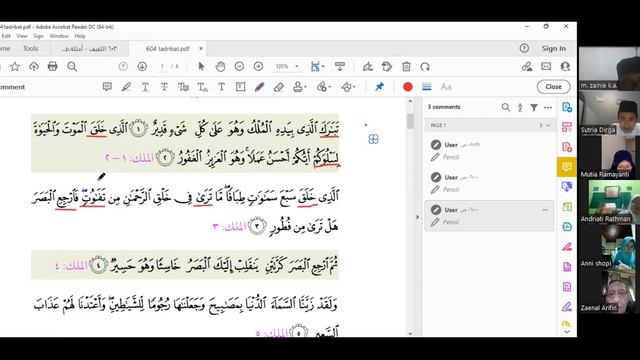Share with others using the person icon

pyautogui.click(x=565, y=67)
